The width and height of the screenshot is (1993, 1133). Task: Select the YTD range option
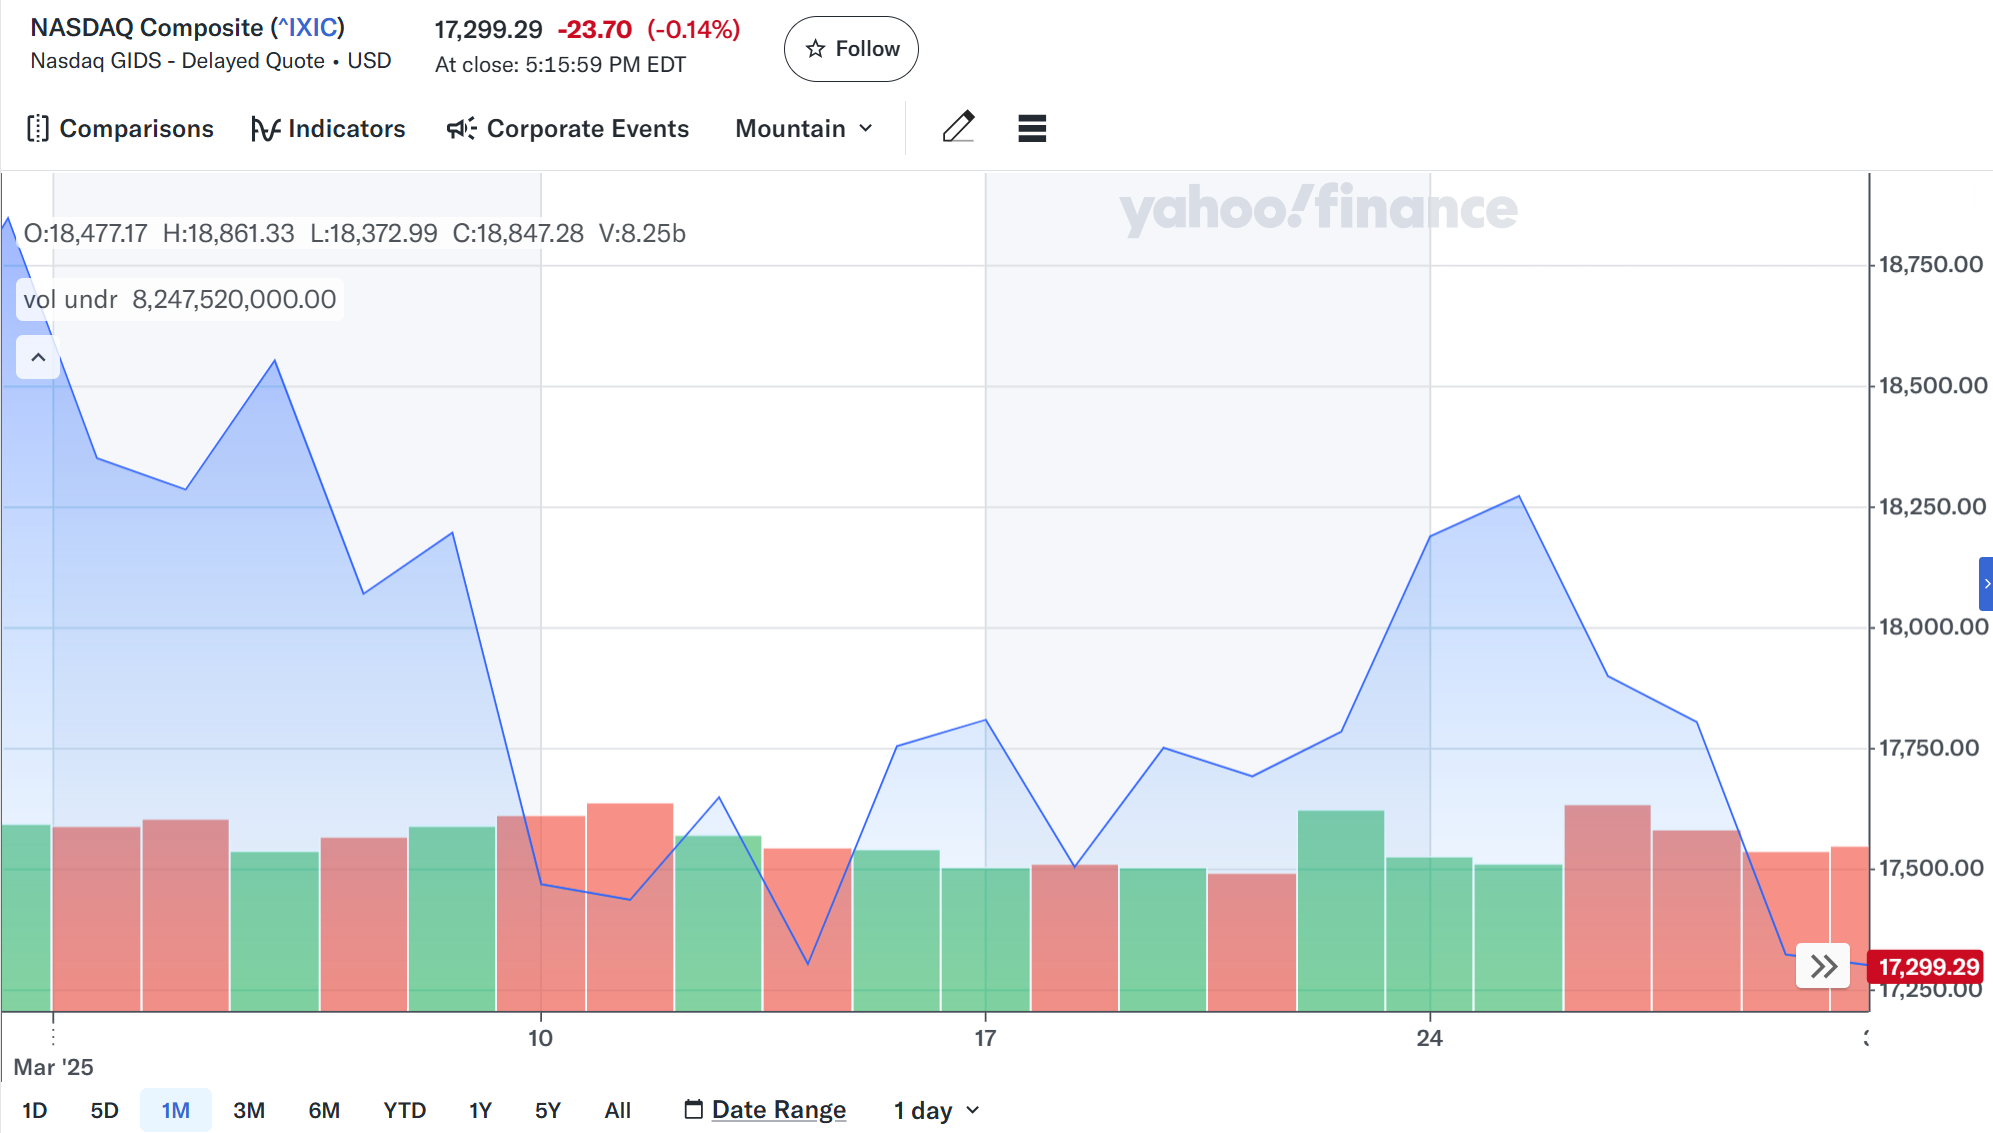tap(404, 1110)
